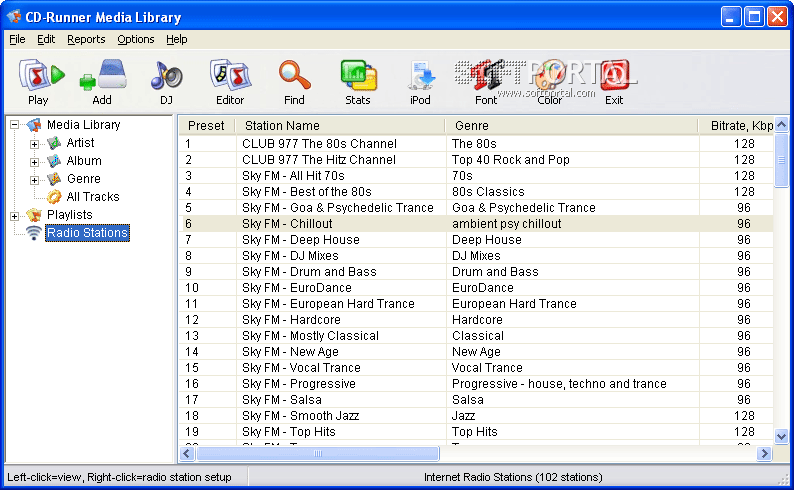Click the horizontal scrollbar thumb
The width and height of the screenshot is (794, 490).
click(x=317, y=454)
